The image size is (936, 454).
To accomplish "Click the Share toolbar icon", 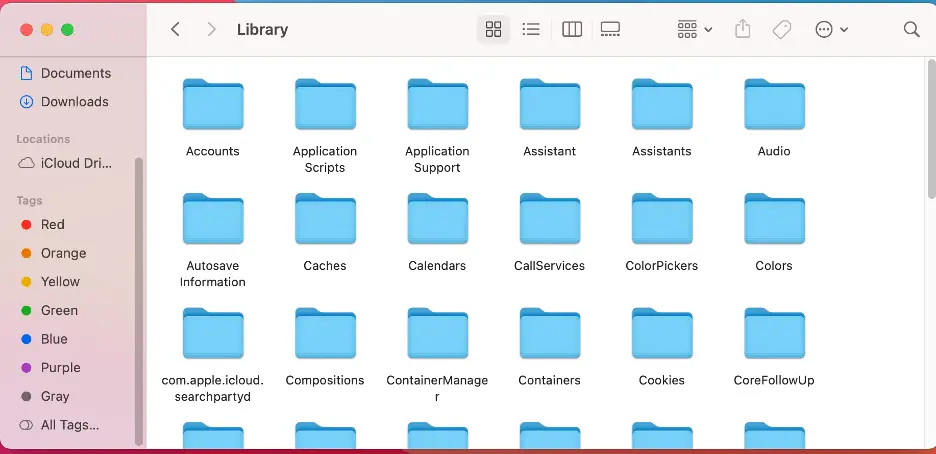I will click(x=742, y=29).
